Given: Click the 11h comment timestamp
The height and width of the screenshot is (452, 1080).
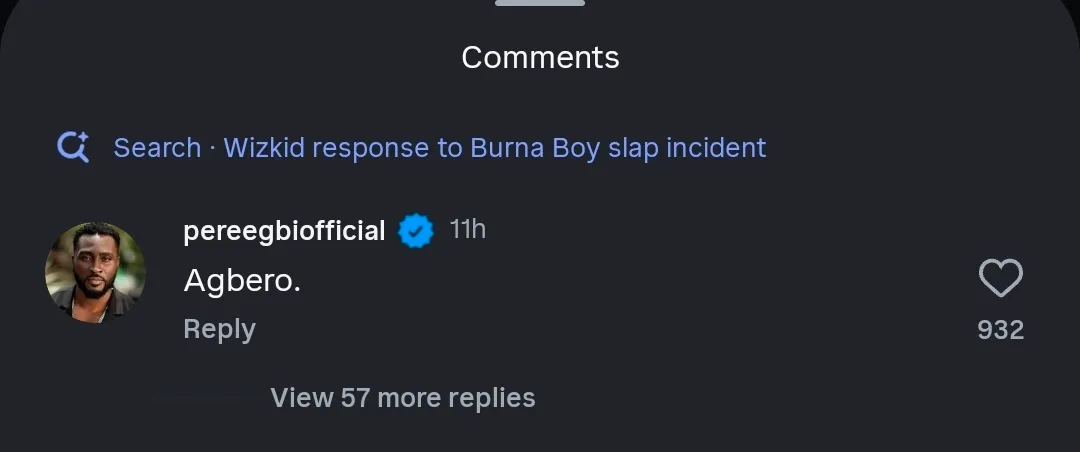Looking at the screenshot, I should (467, 230).
